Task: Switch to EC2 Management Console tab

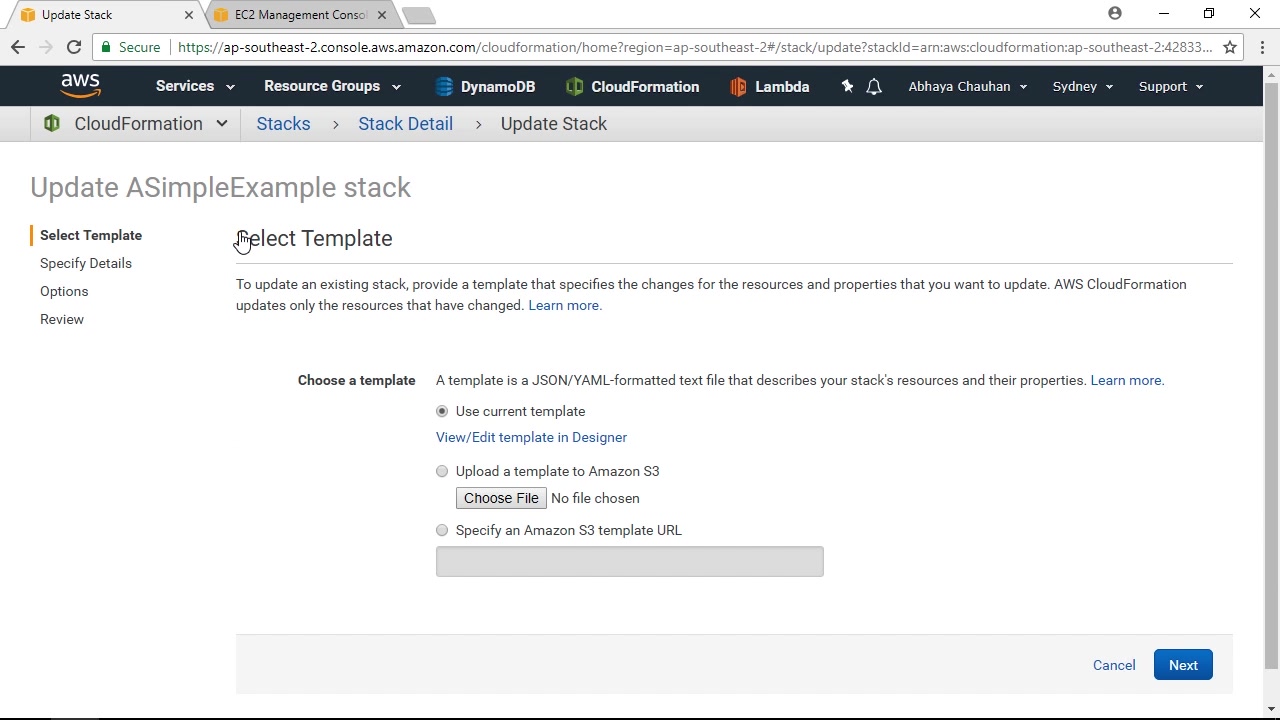Action: tap(300, 15)
